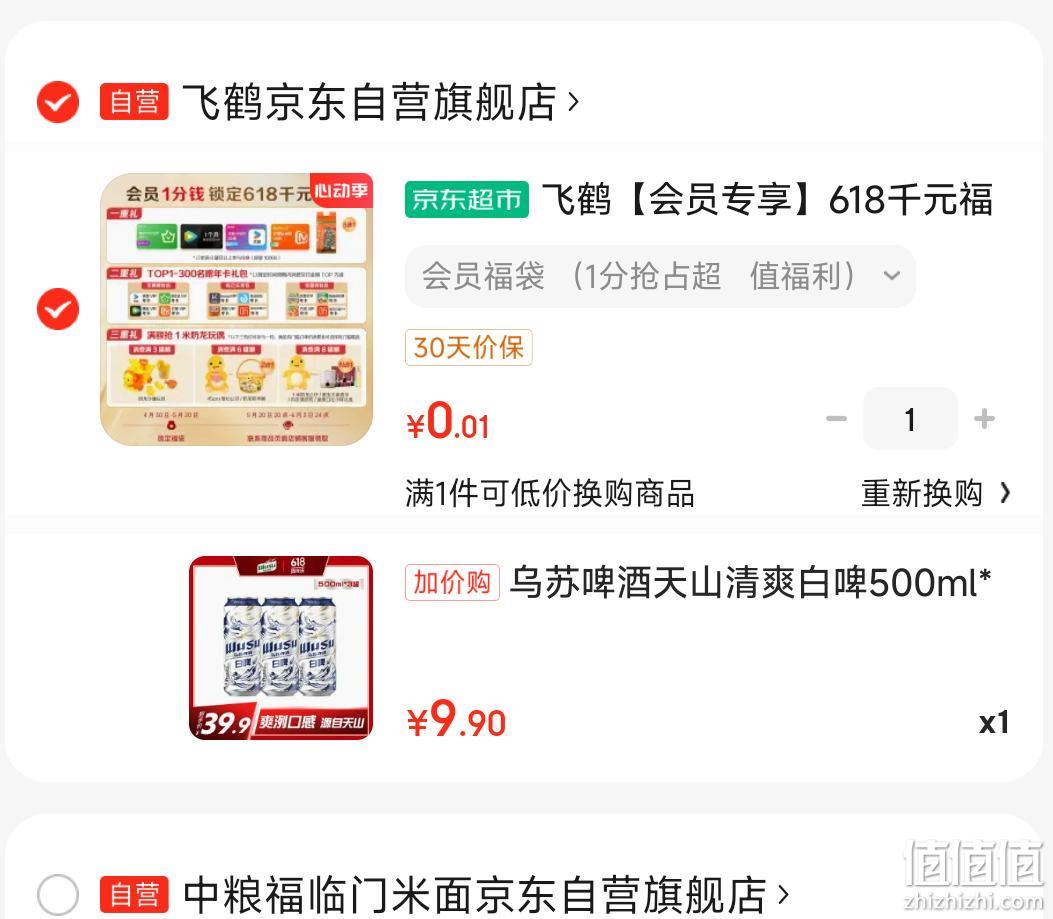Tap the 京东超市 green tag
Screen dimensions: 1053x919
tap(467, 200)
